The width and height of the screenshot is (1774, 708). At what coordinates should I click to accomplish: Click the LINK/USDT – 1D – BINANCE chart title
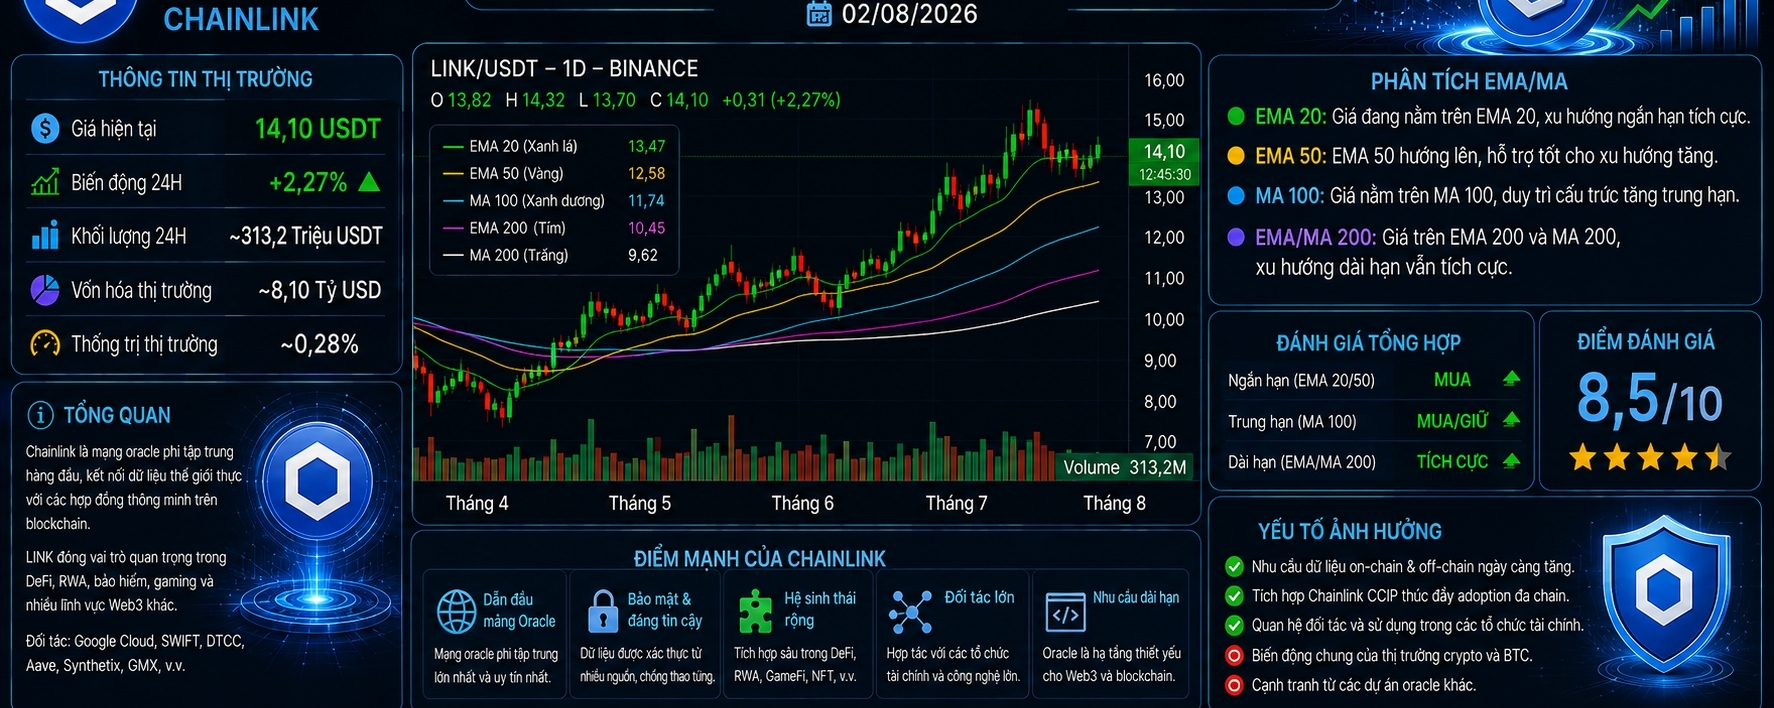[564, 68]
